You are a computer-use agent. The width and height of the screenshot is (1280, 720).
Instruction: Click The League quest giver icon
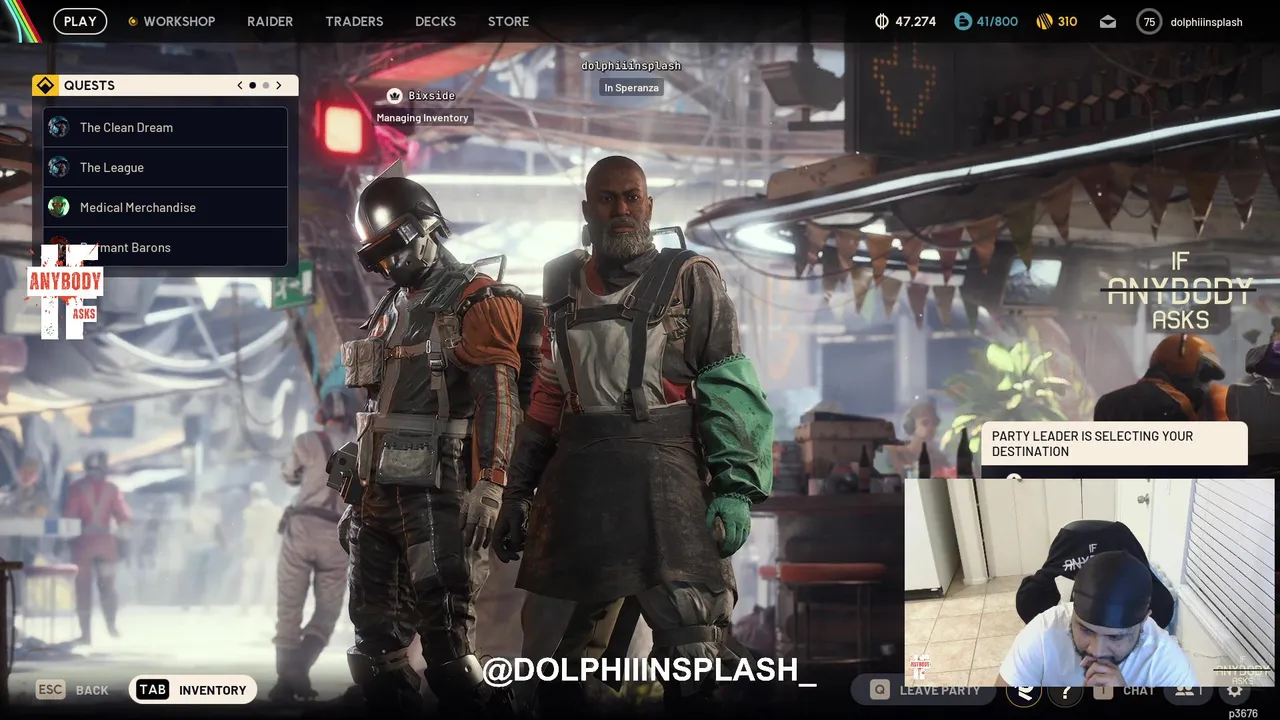[59, 167]
